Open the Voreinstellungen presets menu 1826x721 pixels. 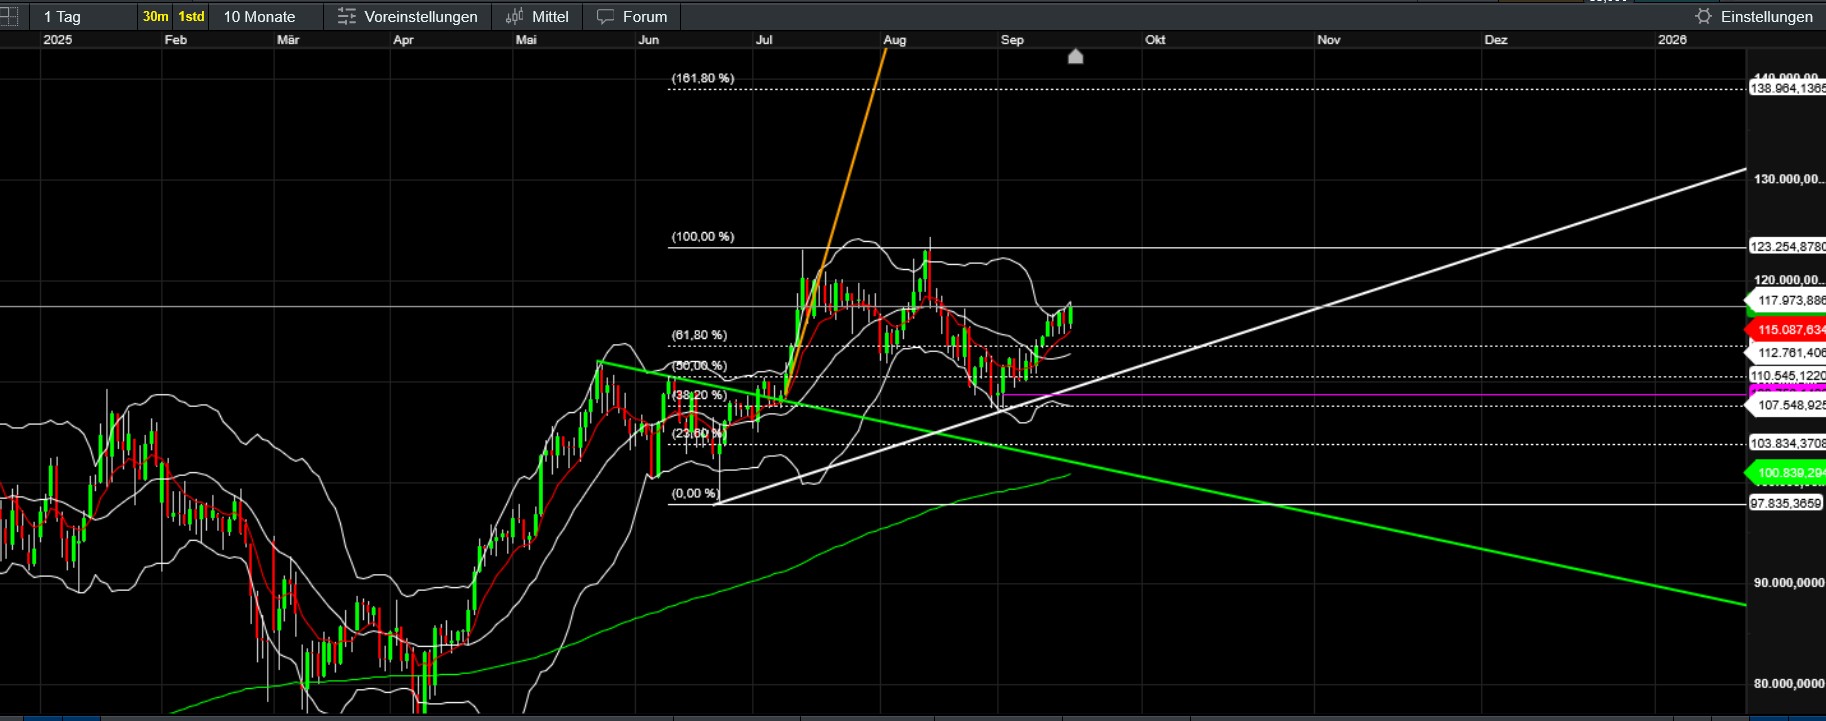pyautogui.click(x=408, y=17)
